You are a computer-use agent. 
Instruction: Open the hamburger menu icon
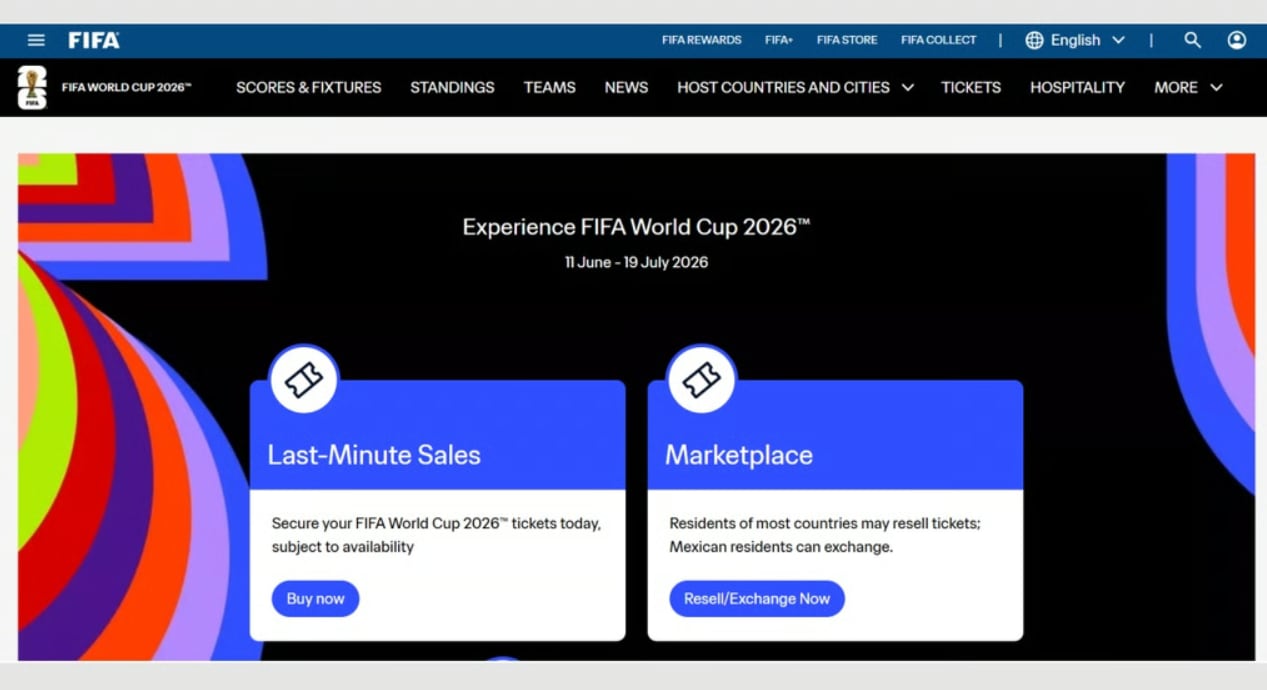pyautogui.click(x=36, y=40)
